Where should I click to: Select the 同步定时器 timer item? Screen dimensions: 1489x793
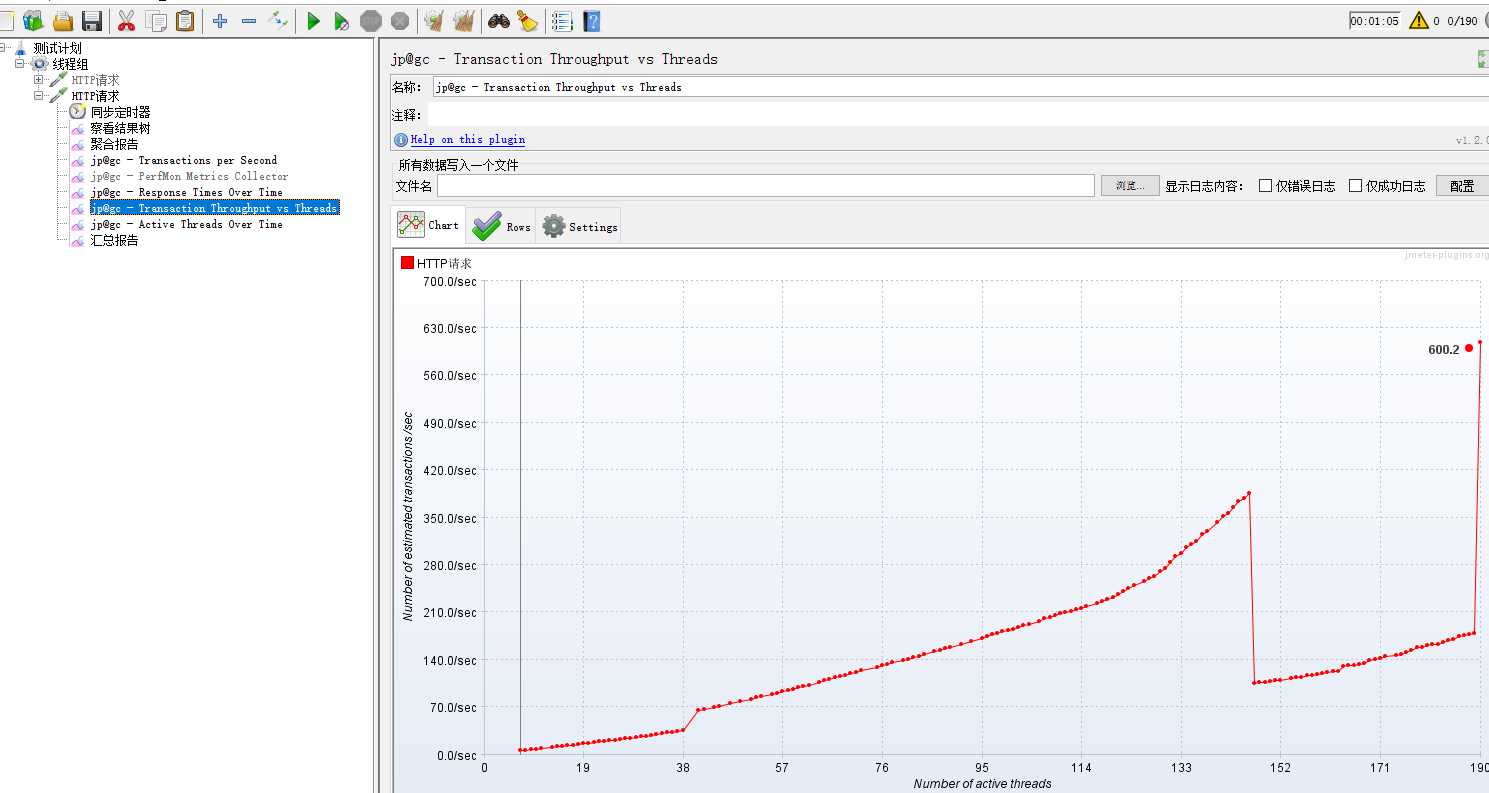(120, 112)
